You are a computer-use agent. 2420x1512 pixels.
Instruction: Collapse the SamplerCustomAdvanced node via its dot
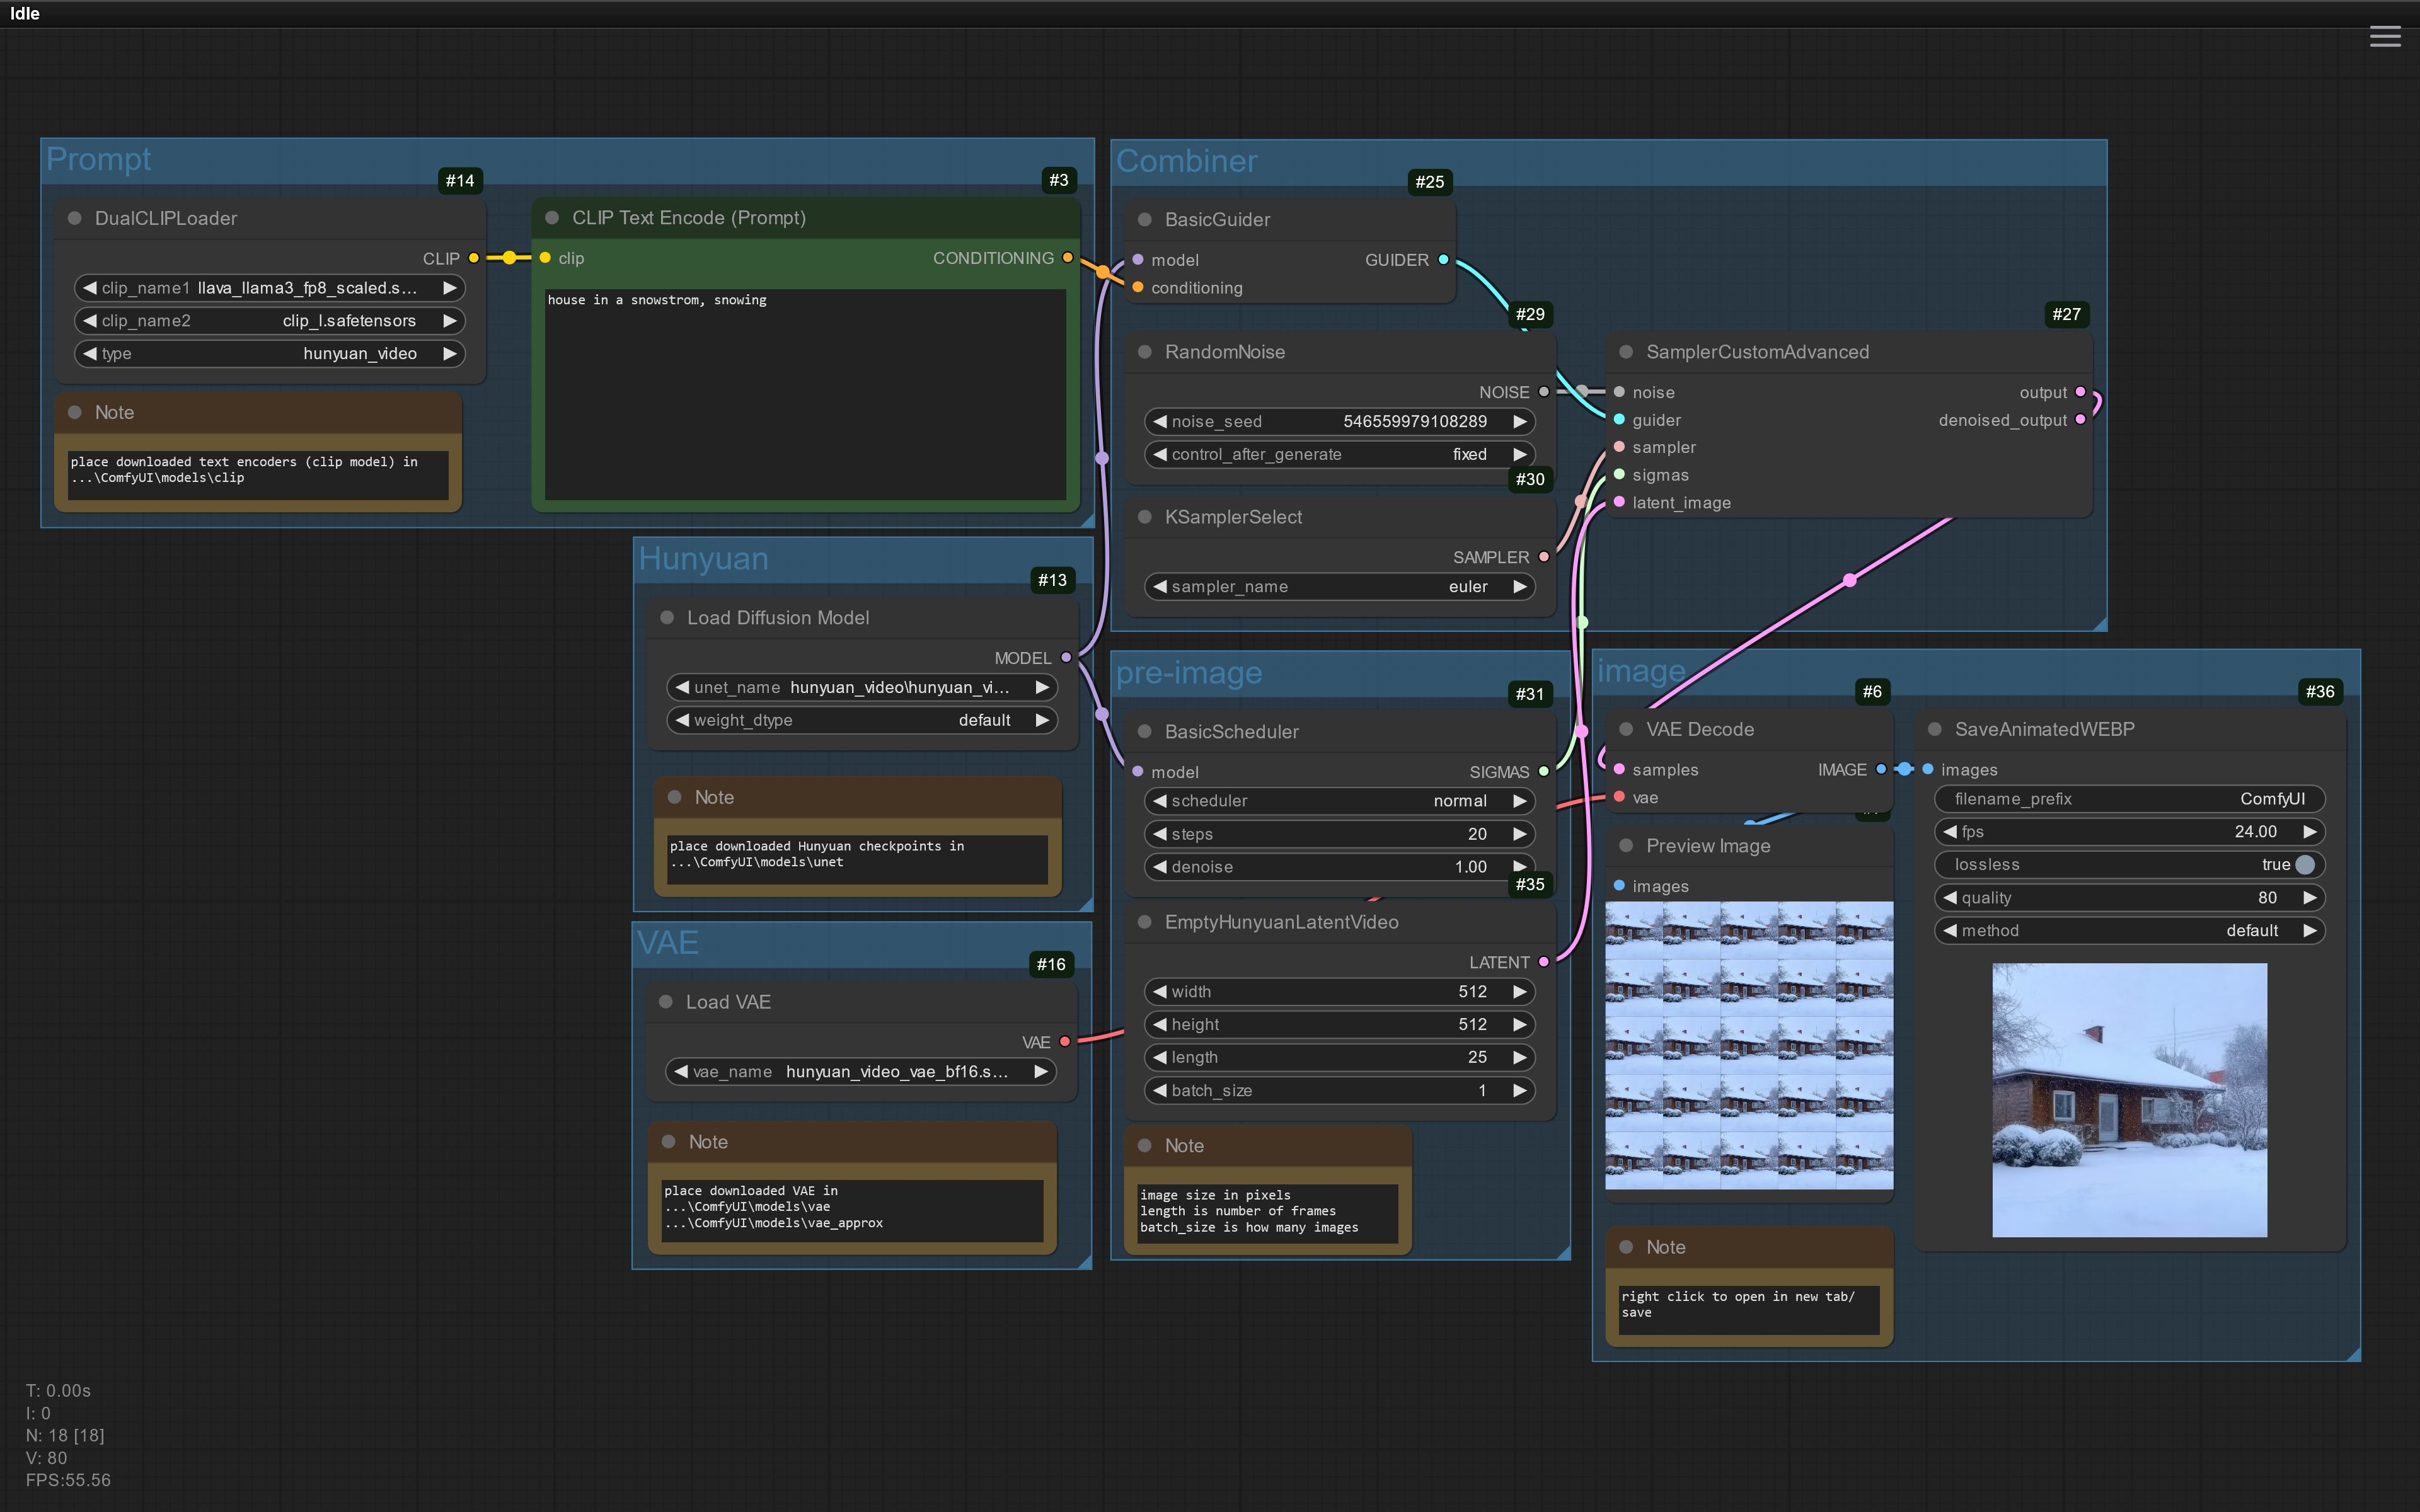(1626, 352)
